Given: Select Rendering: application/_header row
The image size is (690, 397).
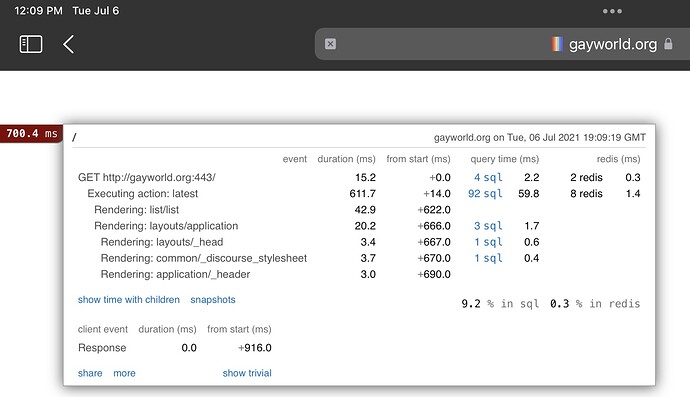Looking at the screenshot, I should (359, 274).
